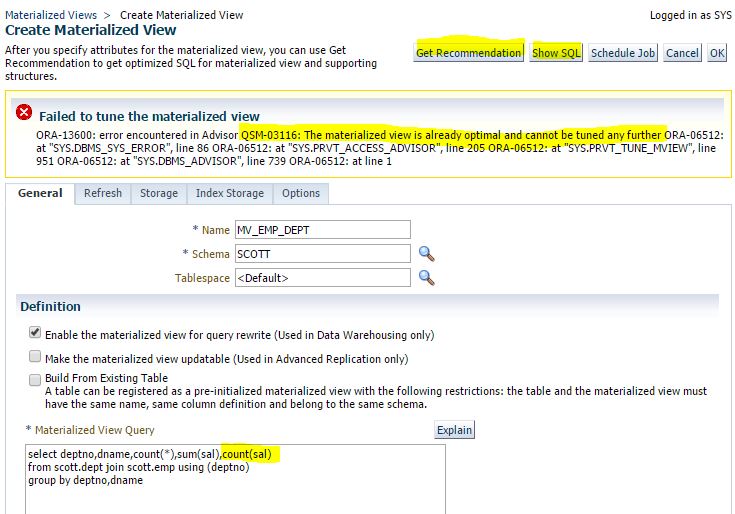Cancel the materialized view creation
735x514 pixels.
pyautogui.click(x=682, y=53)
